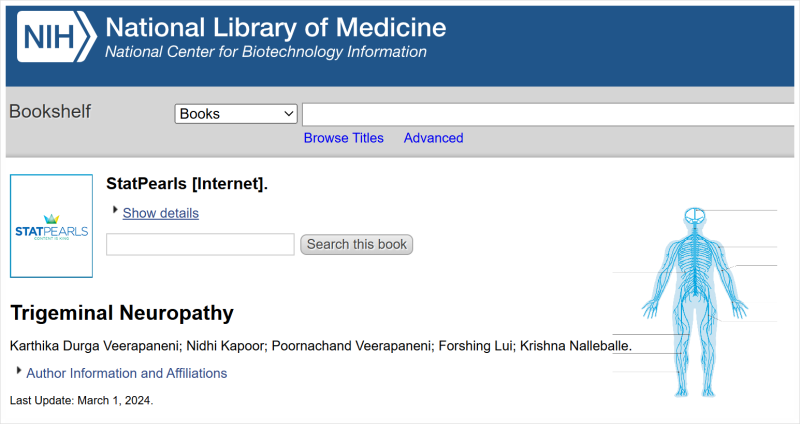
Task: Click the National Library of Medicine title
Action: click(x=276, y=27)
